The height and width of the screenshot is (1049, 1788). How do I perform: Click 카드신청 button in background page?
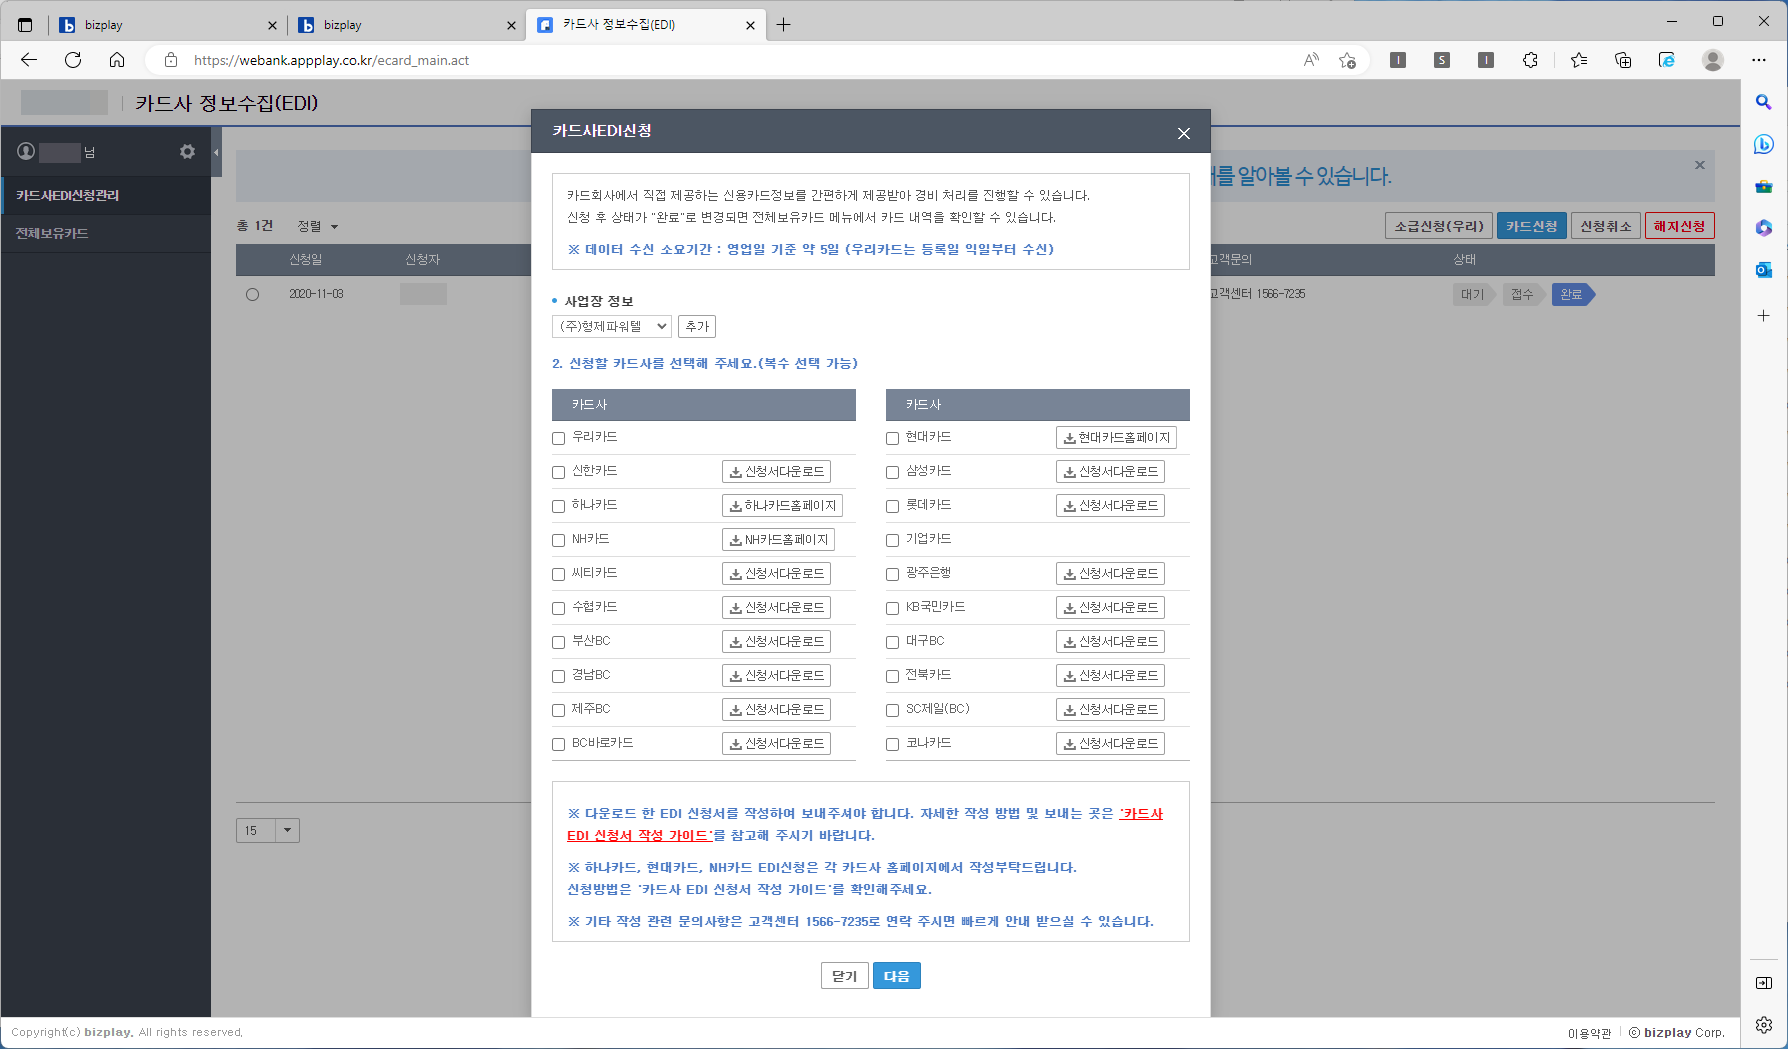click(1532, 226)
